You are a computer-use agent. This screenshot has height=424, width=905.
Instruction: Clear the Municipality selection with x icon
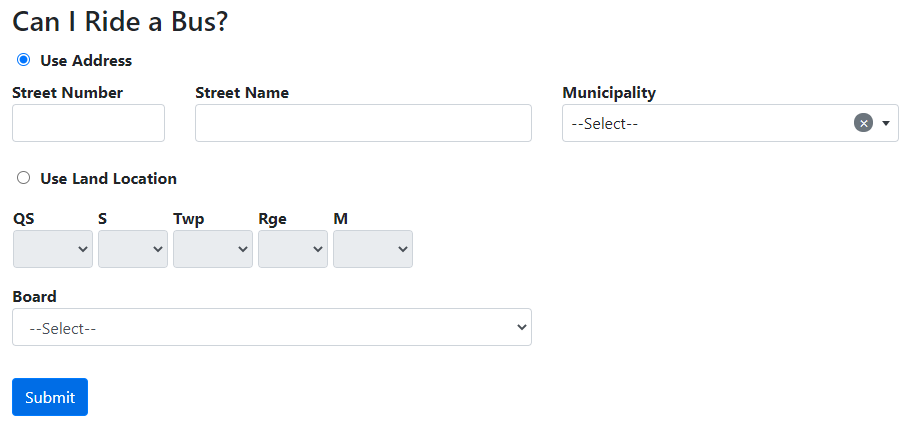(864, 123)
